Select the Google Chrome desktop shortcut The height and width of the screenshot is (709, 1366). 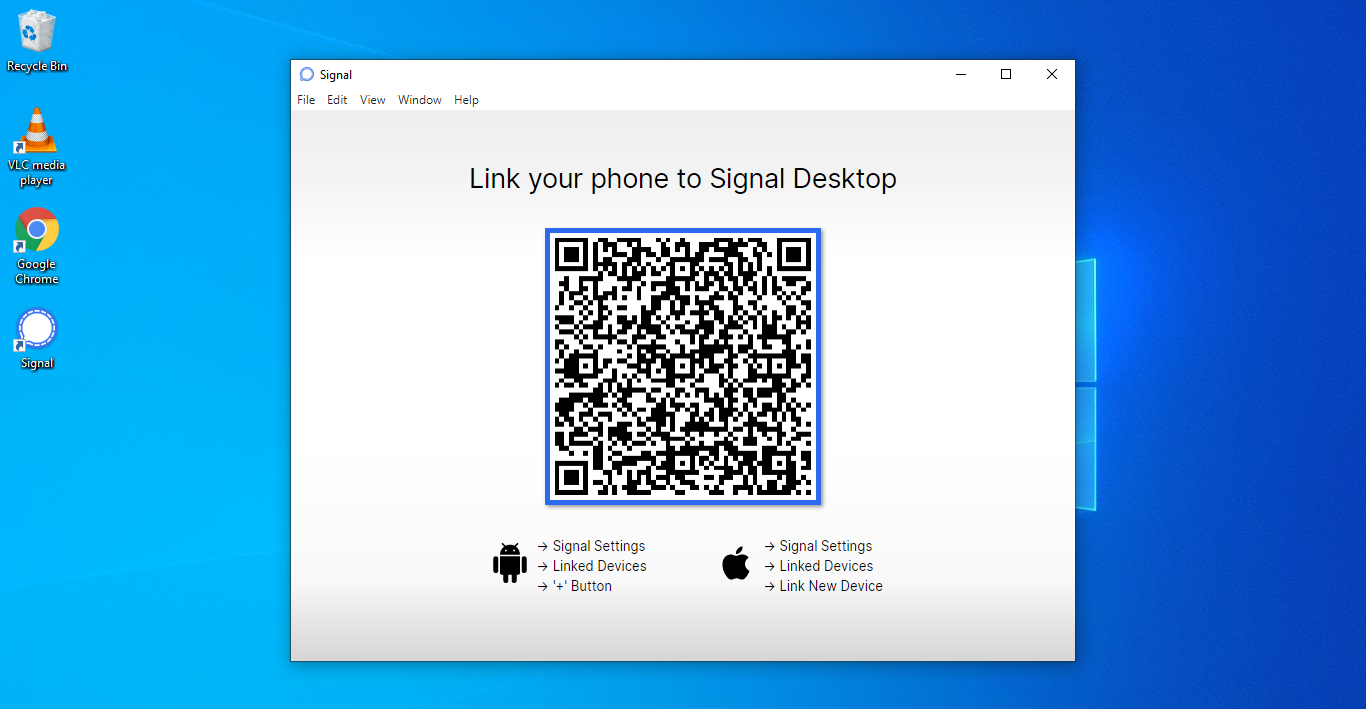click(x=37, y=247)
